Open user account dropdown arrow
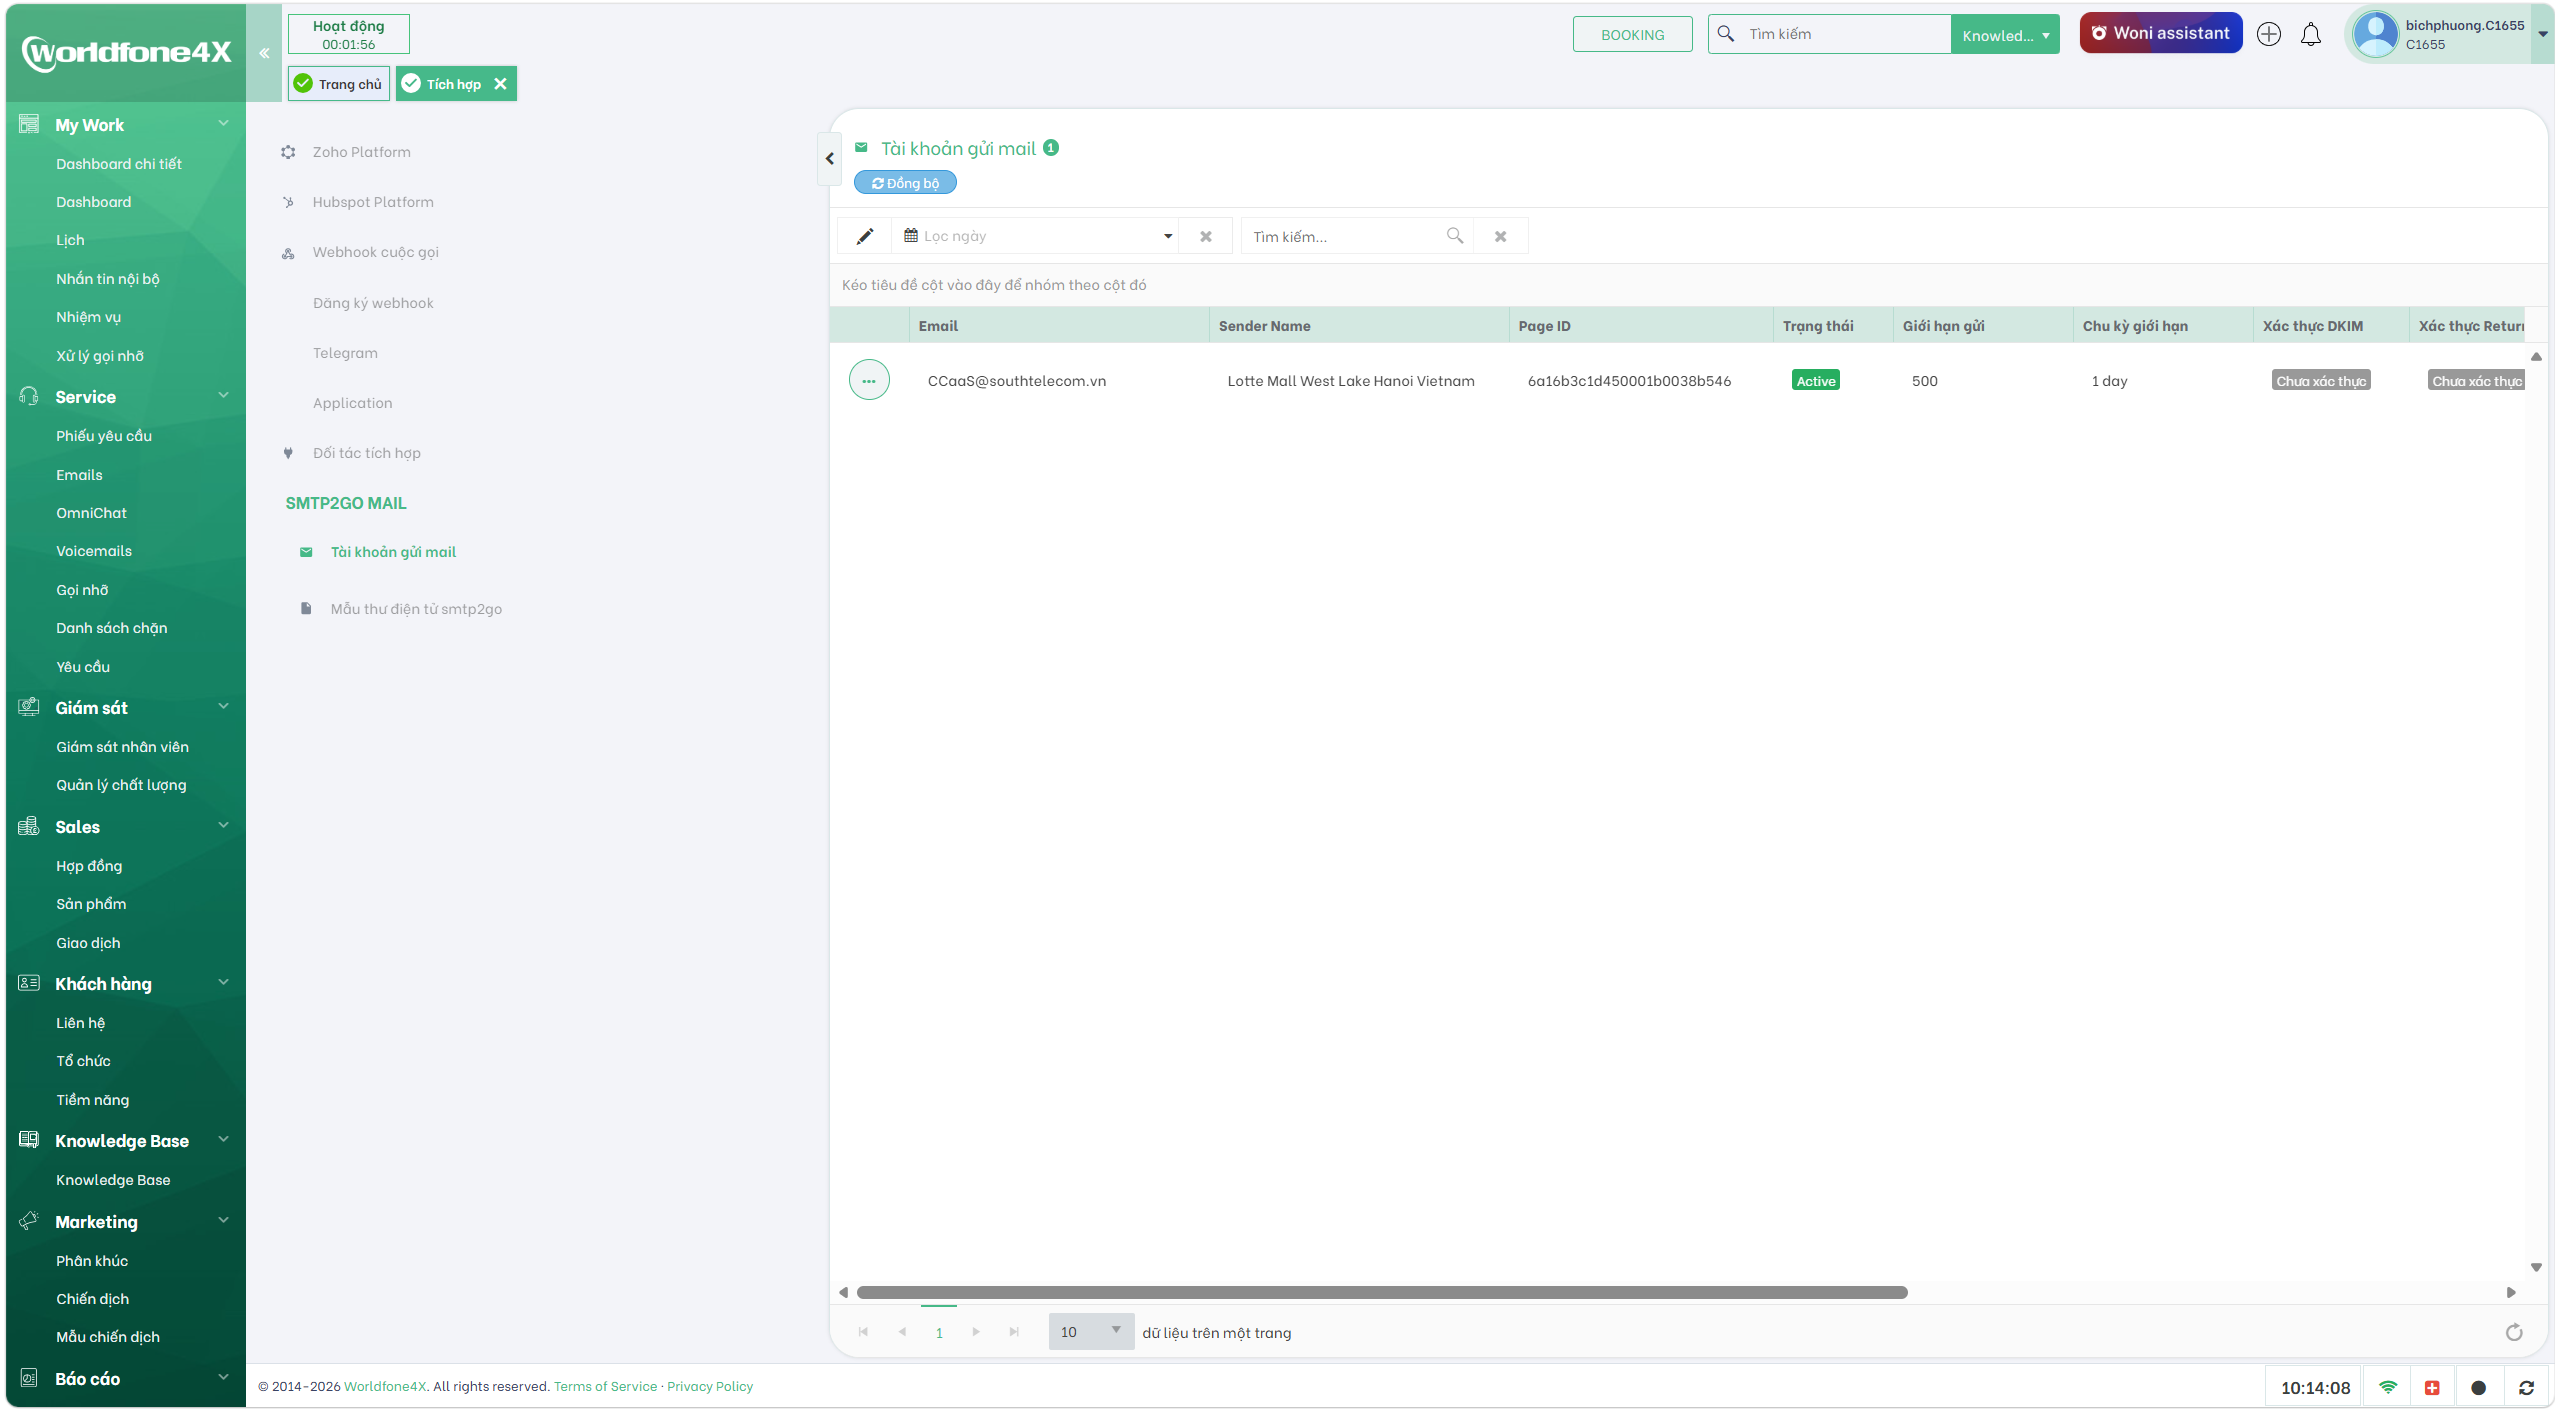Screen dimensions: 2559x1412 (x=2543, y=35)
